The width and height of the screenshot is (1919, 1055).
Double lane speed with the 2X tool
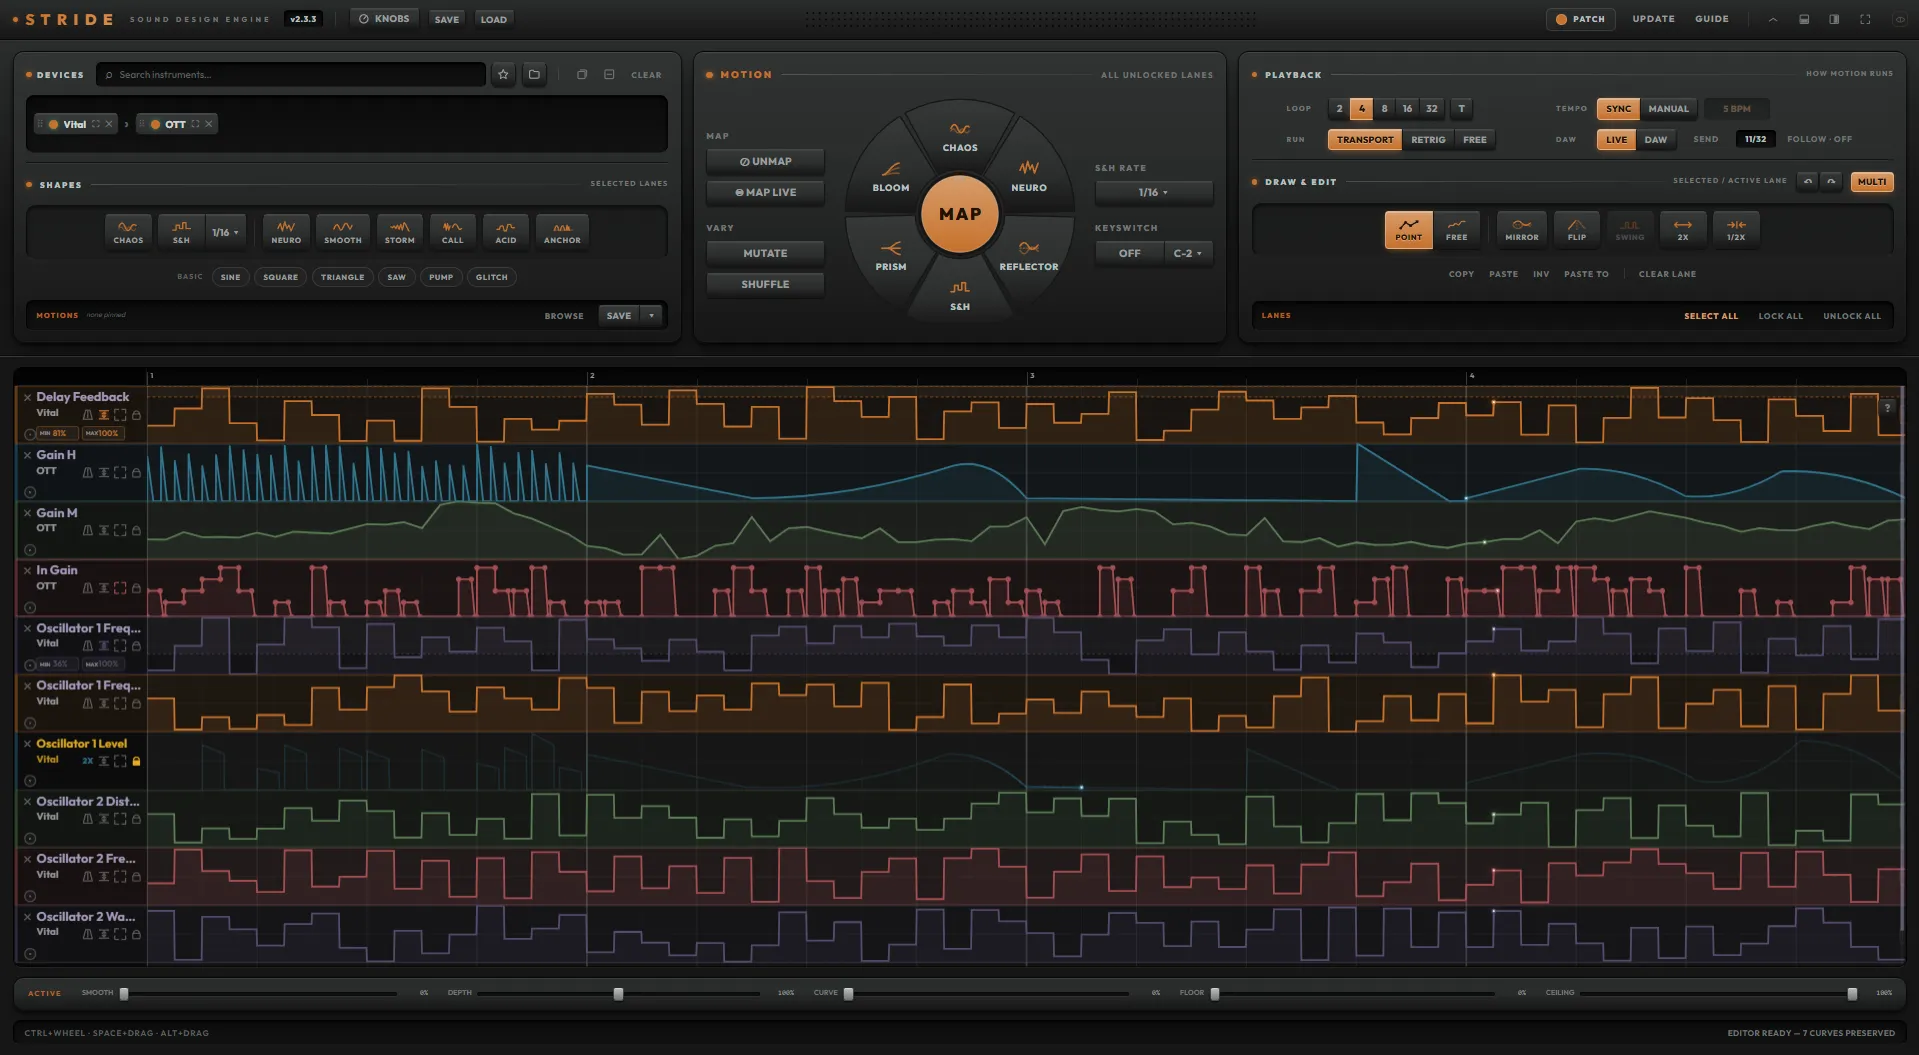click(1683, 229)
